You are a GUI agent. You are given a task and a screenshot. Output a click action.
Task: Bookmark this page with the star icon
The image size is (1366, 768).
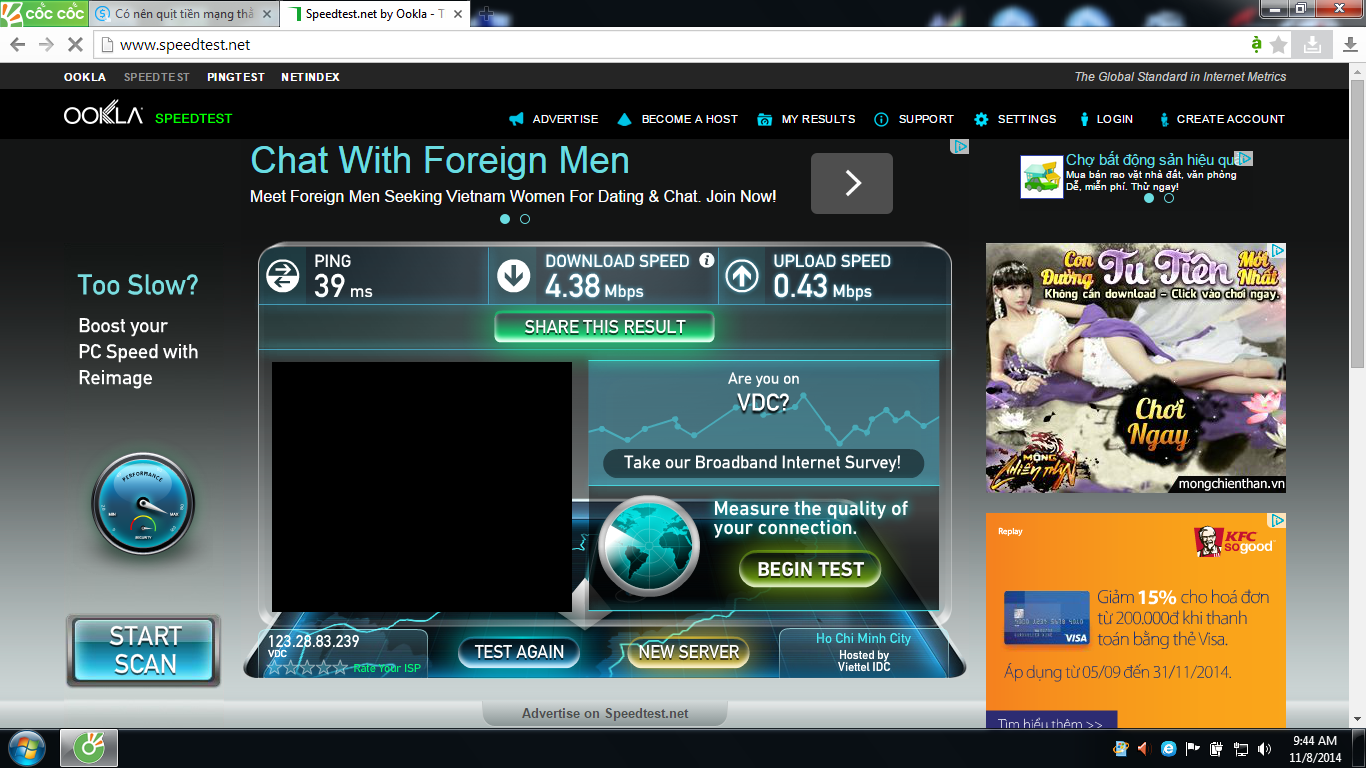coord(1279,45)
